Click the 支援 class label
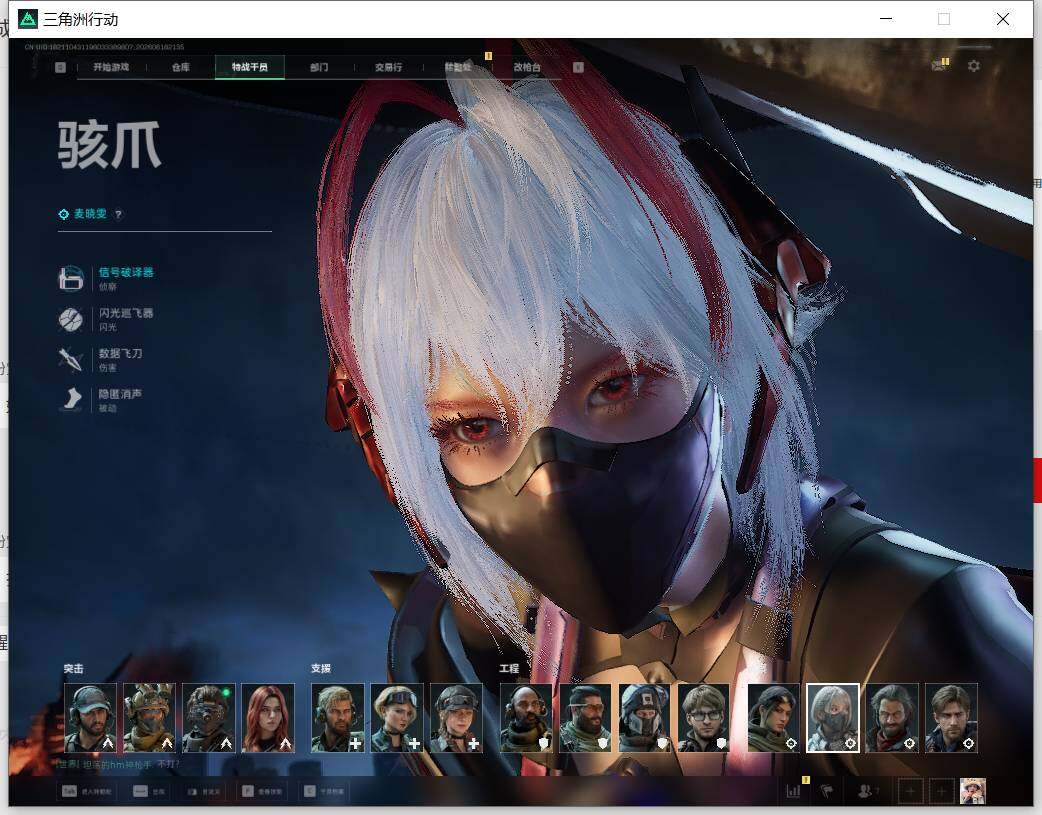 click(321, 669)
